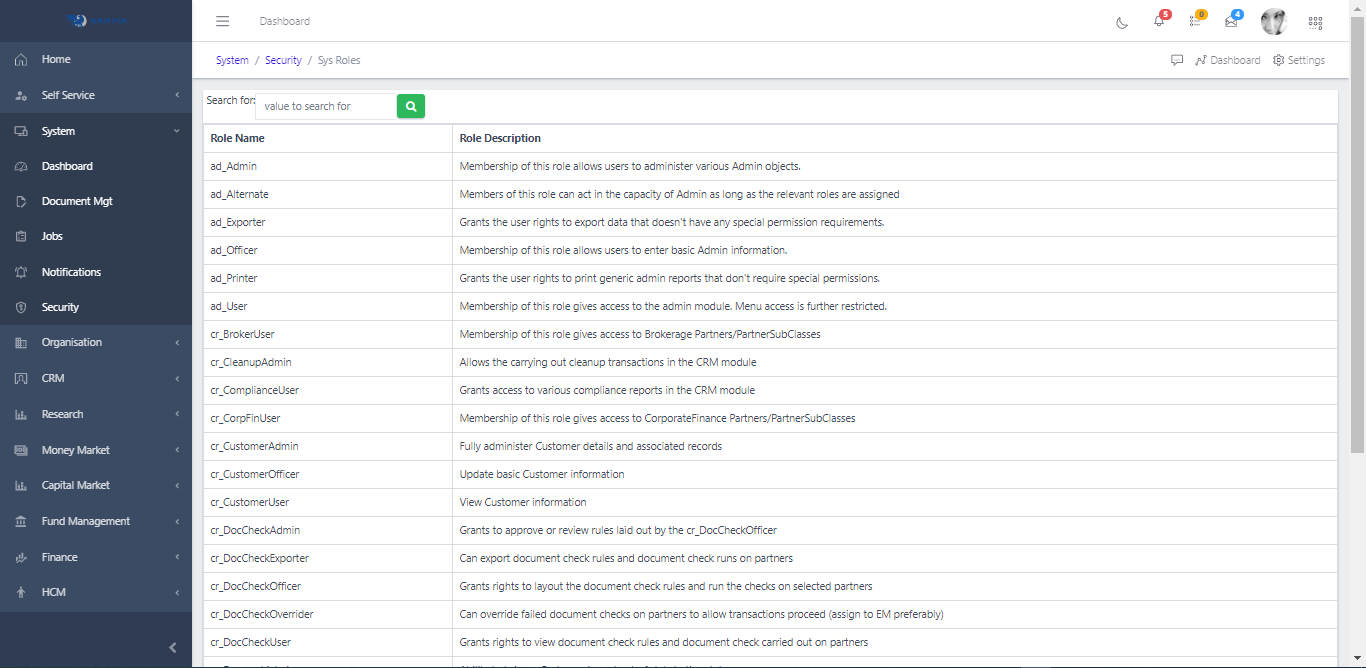
Task: Click the Notifications item in the sidebar
Action: pyautogui.click(x=70, y=271)
